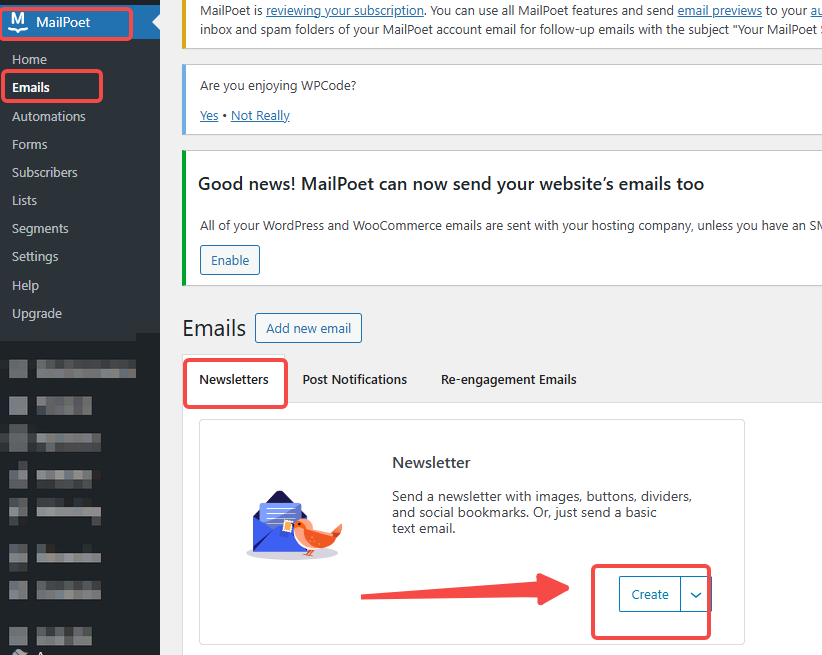Answer Yes to the WPCode survey
The width and height of the screenshot is (822, 655).
209,115
